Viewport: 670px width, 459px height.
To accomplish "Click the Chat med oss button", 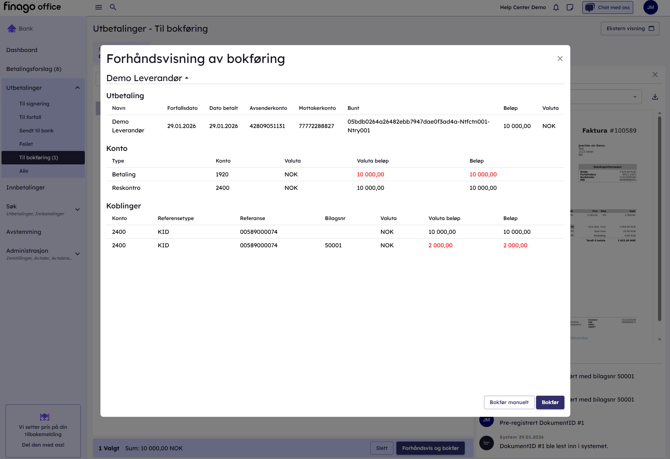I will tap(607, 7).
